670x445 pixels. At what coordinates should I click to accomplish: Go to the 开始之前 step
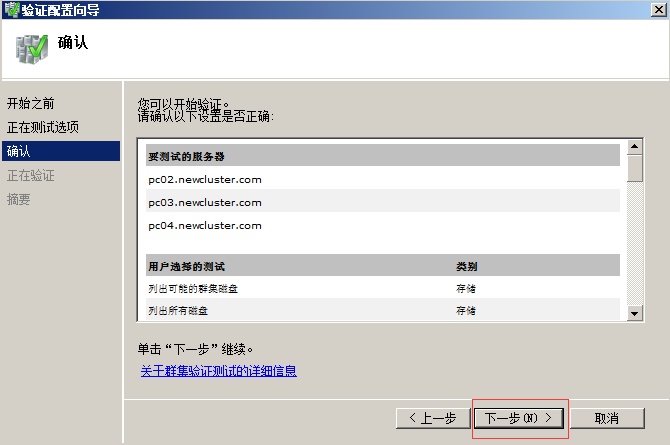click(x=30, y=103)
